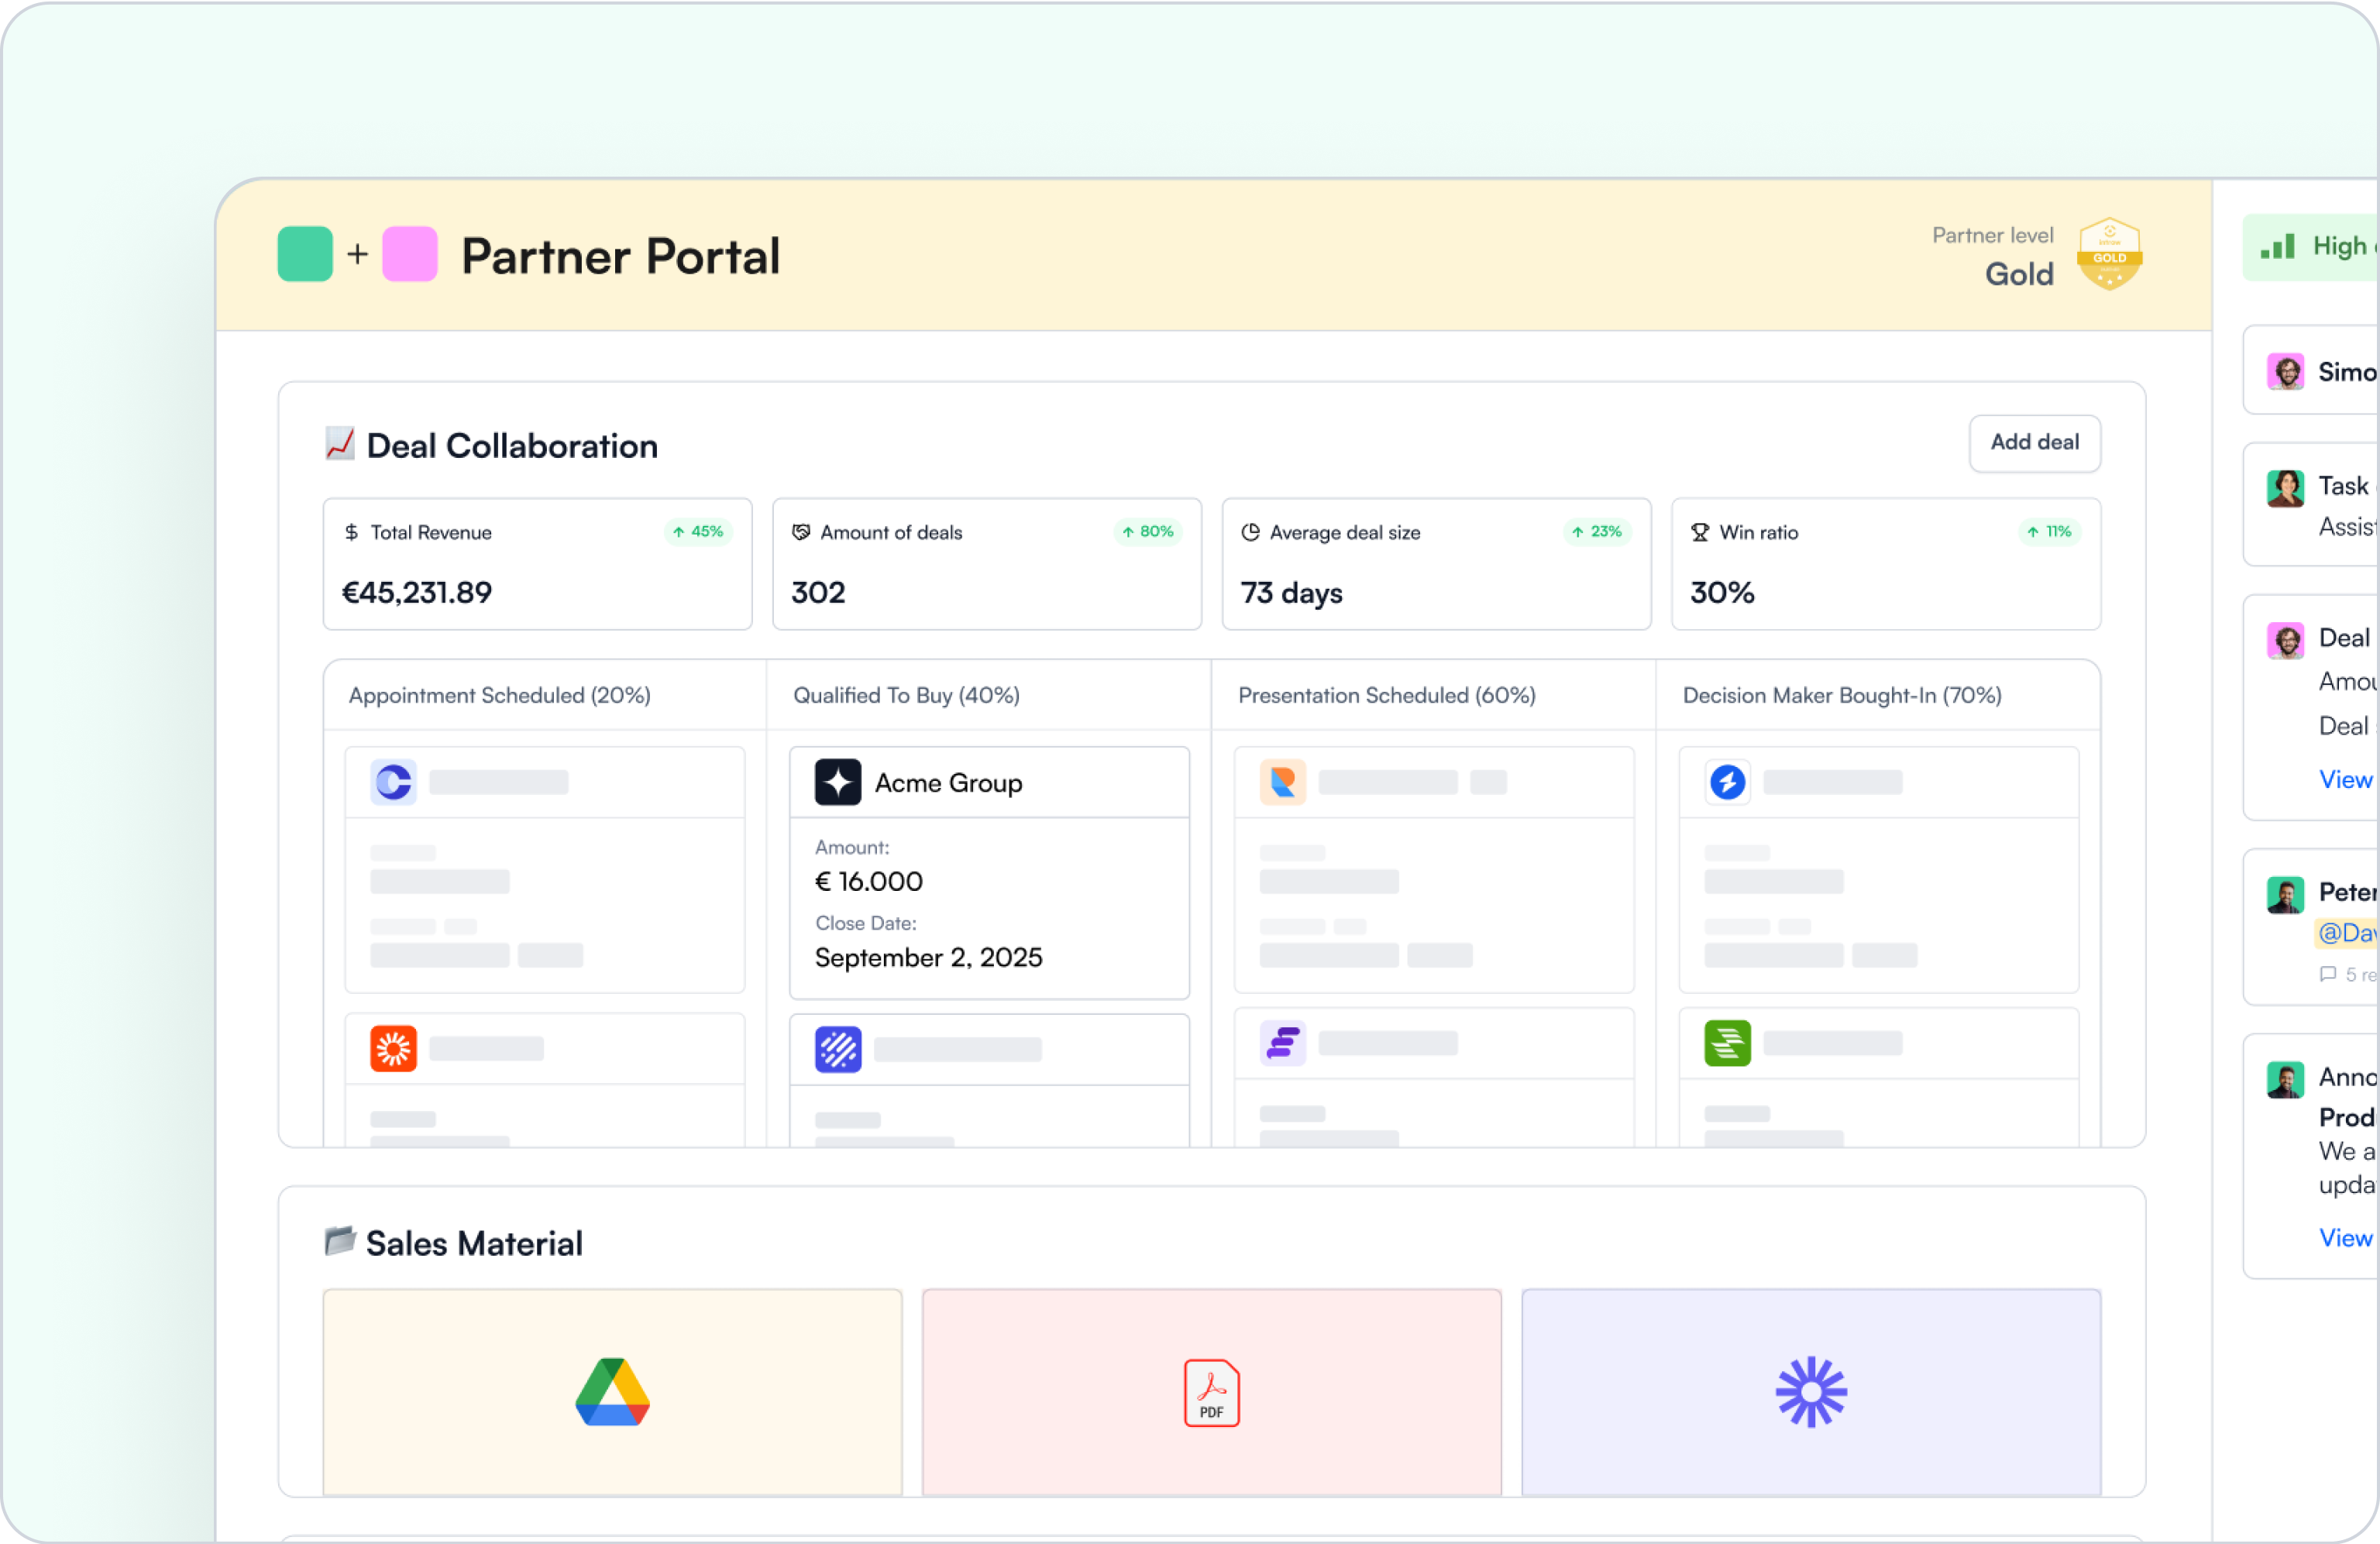
Task: Click the orange-blue flag company logo
Action: pos(1283,782)
